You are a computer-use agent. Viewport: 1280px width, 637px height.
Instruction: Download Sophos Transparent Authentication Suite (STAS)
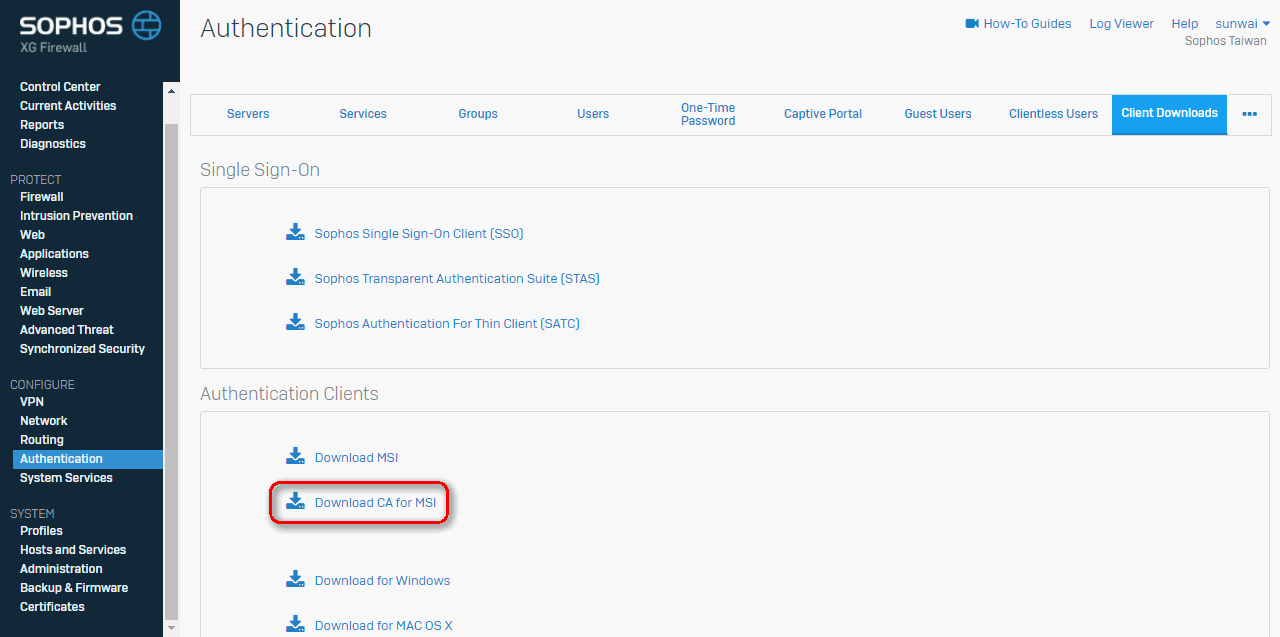(457, 279)
